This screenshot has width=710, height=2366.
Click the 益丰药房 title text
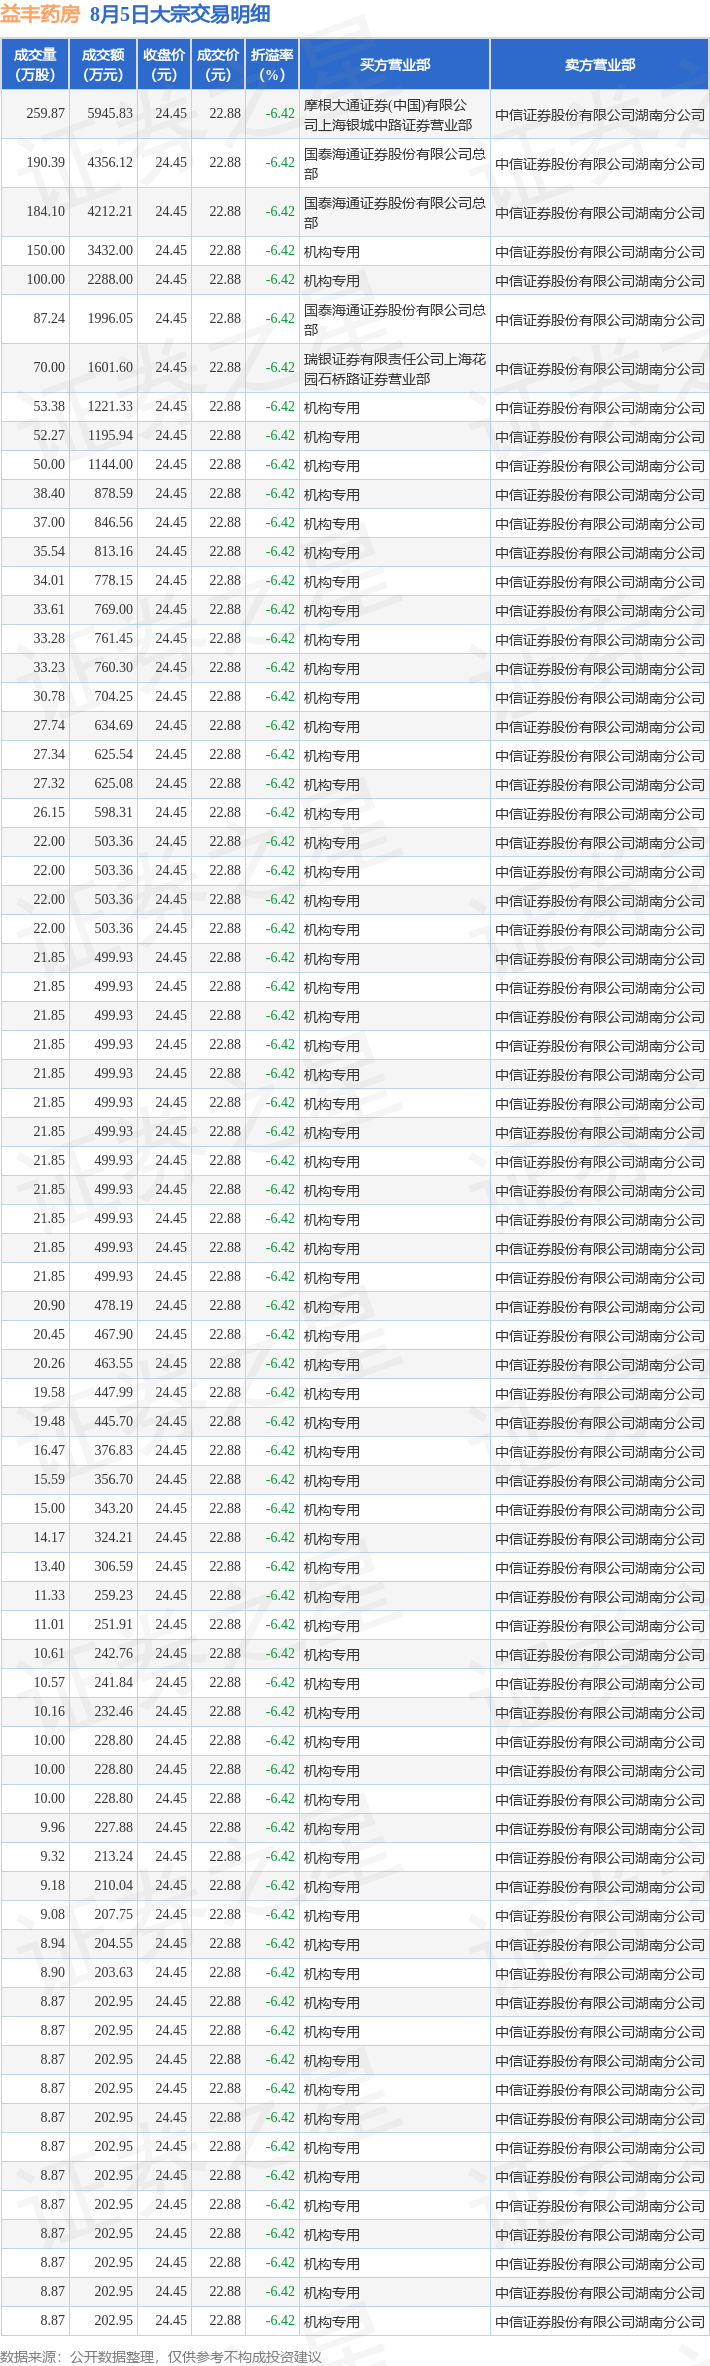pyautogui.click(x=40, y=14)
